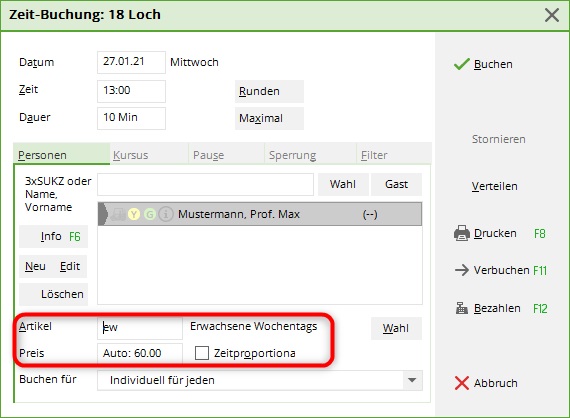Click the Runden button
This screenshot has height=418, width=570.
point(269,91)
